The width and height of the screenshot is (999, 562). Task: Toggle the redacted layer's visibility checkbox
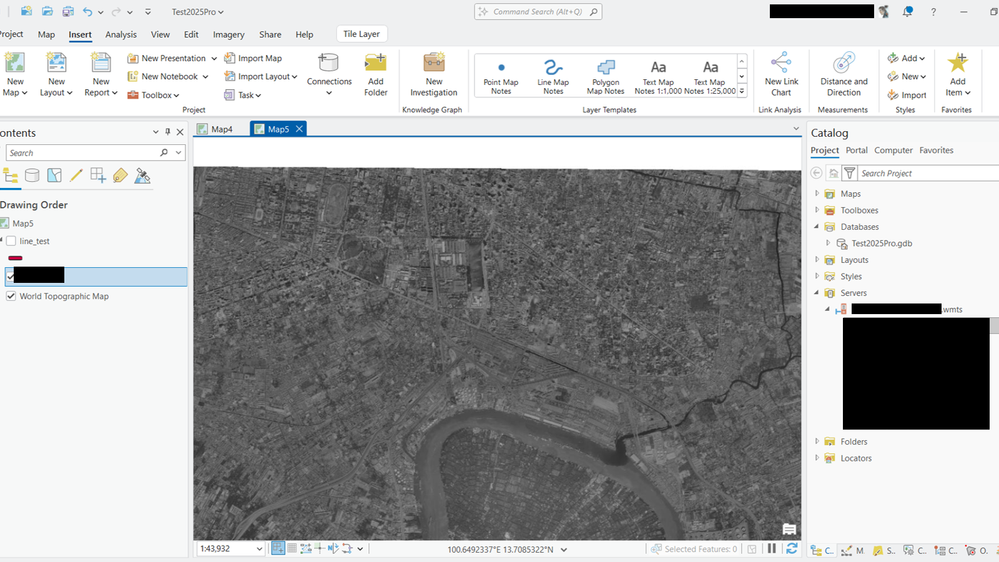[11, 276]
